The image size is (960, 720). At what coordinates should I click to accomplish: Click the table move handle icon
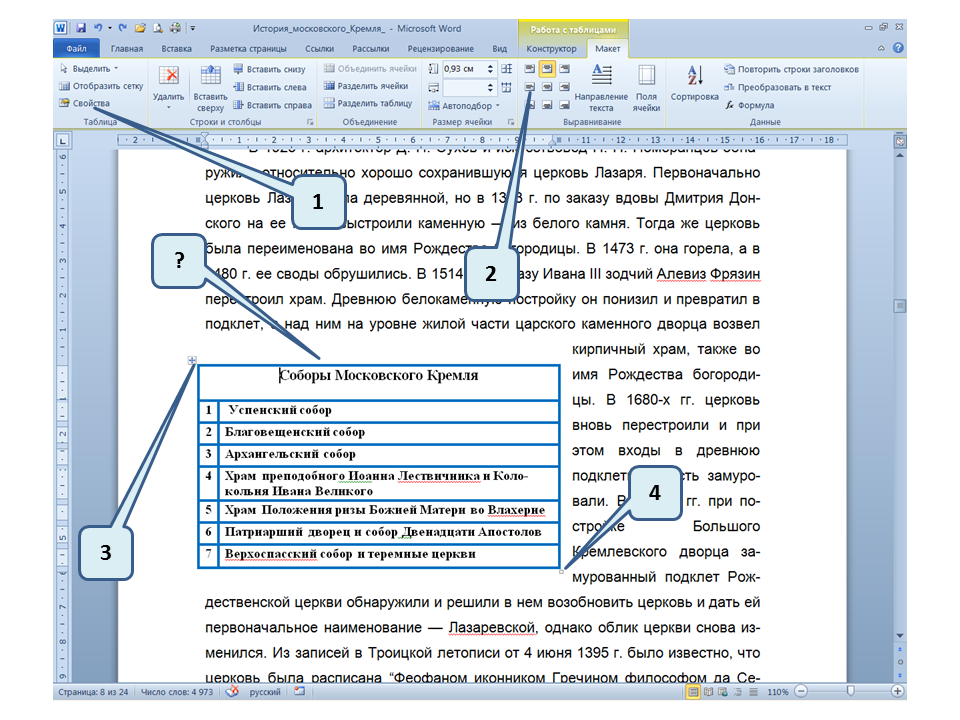pyautogui.click(x=192, y=361)
